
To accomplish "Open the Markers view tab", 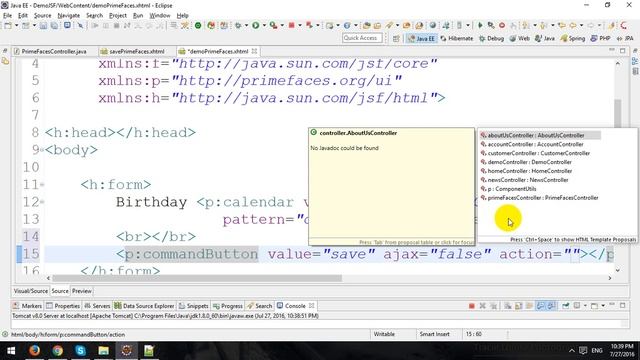I will 27,306.
